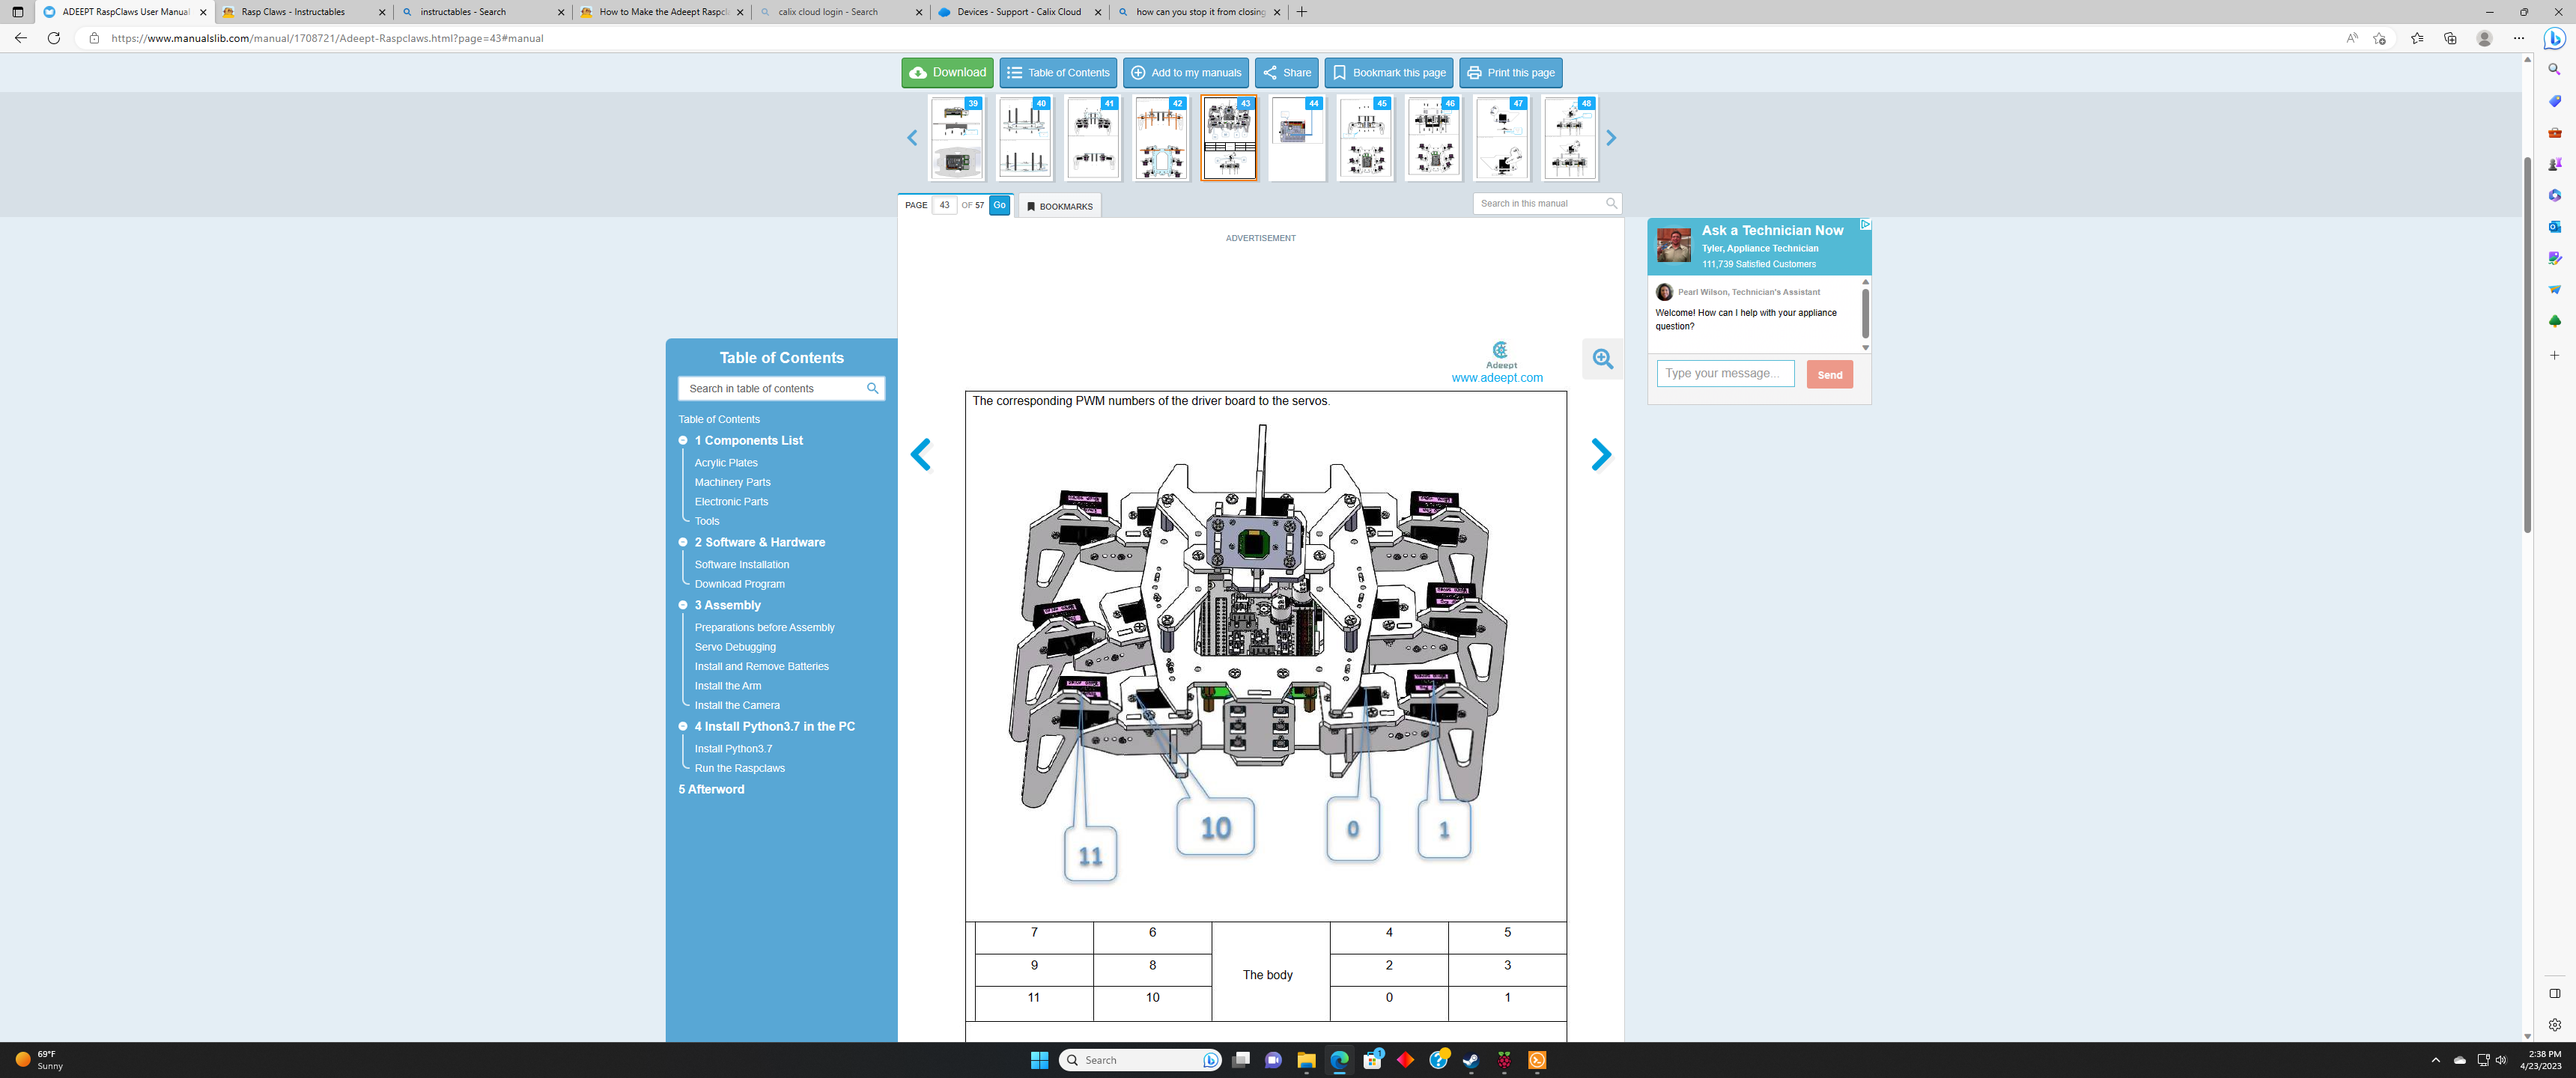
Task: Select the Servo Debugging menu item
Action: 735,646
